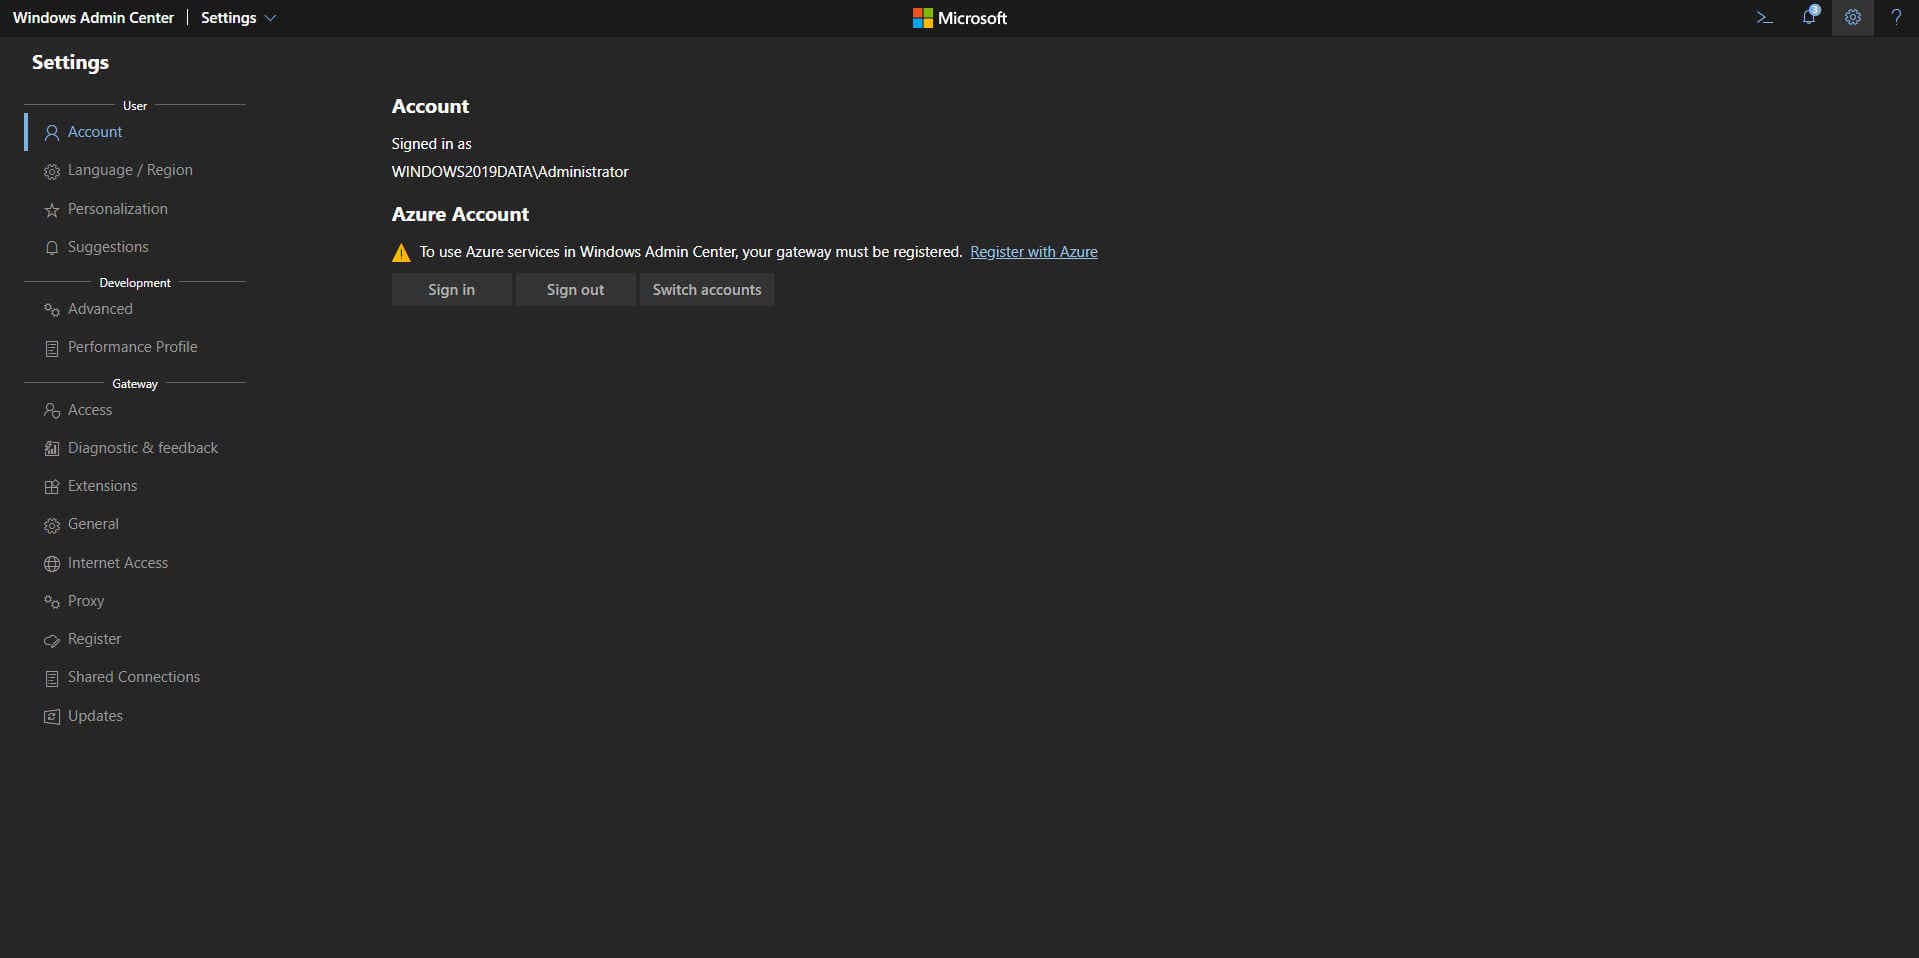Go to Advanced development settings
This screenshot has width=1919, height=958.
pos(100,309)
